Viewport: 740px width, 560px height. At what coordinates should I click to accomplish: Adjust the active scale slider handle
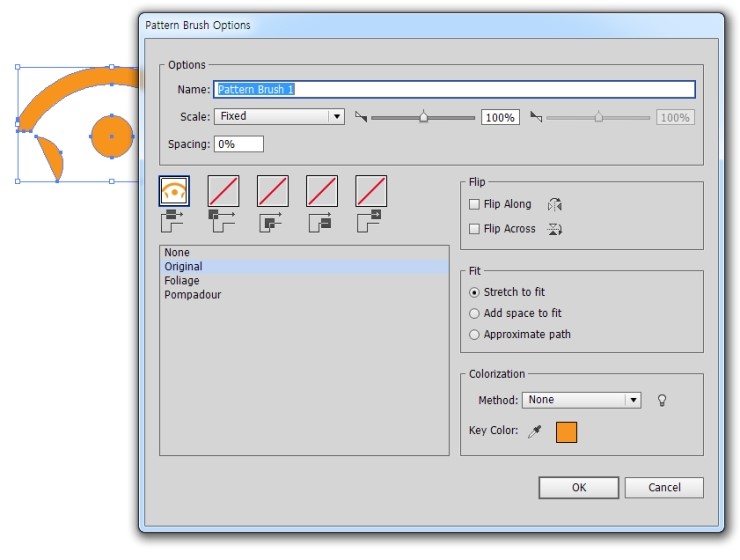tap(423, 117)
